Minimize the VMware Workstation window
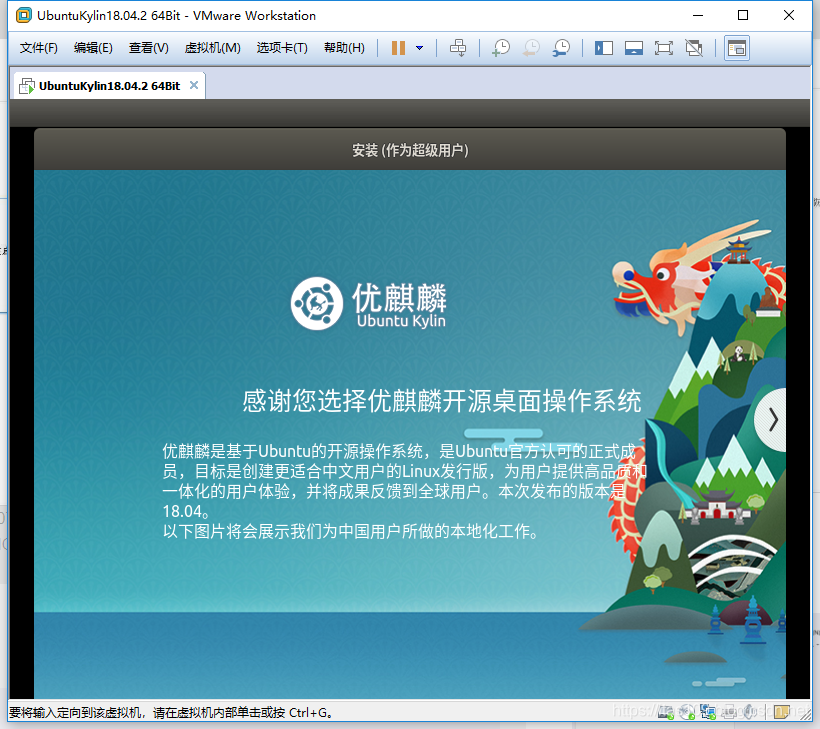 click(x=698, y=15)
